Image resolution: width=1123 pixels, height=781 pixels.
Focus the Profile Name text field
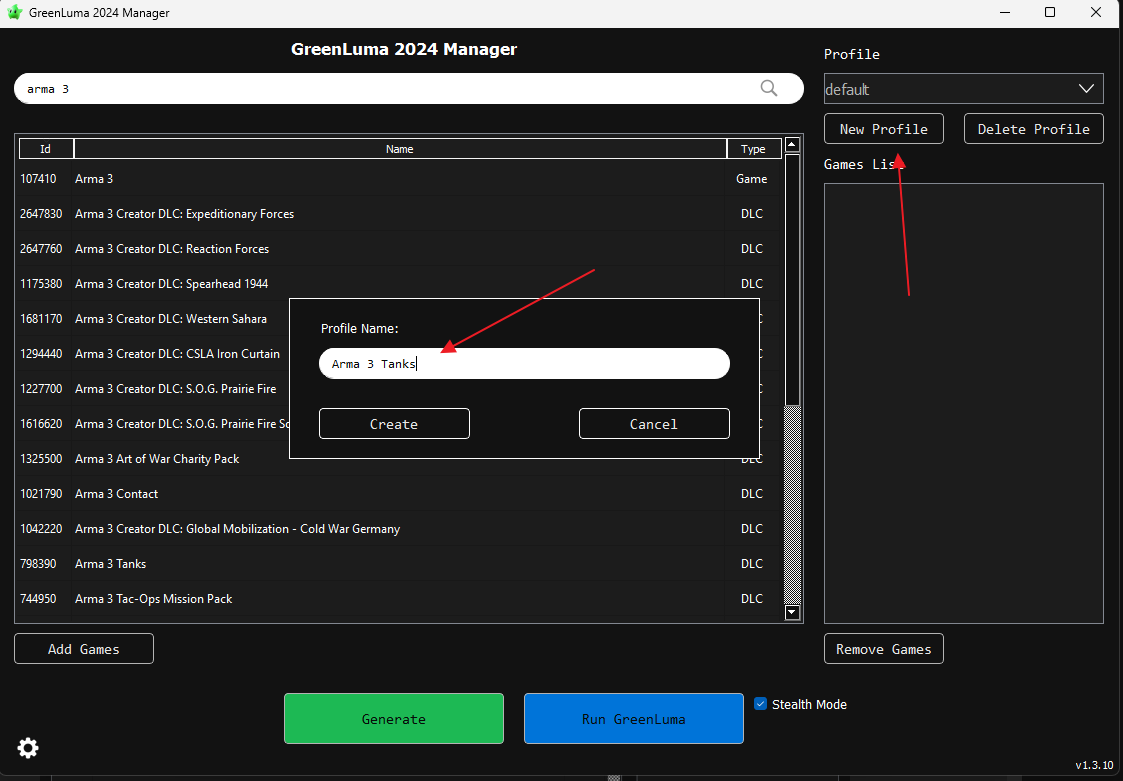pos(523,364)
